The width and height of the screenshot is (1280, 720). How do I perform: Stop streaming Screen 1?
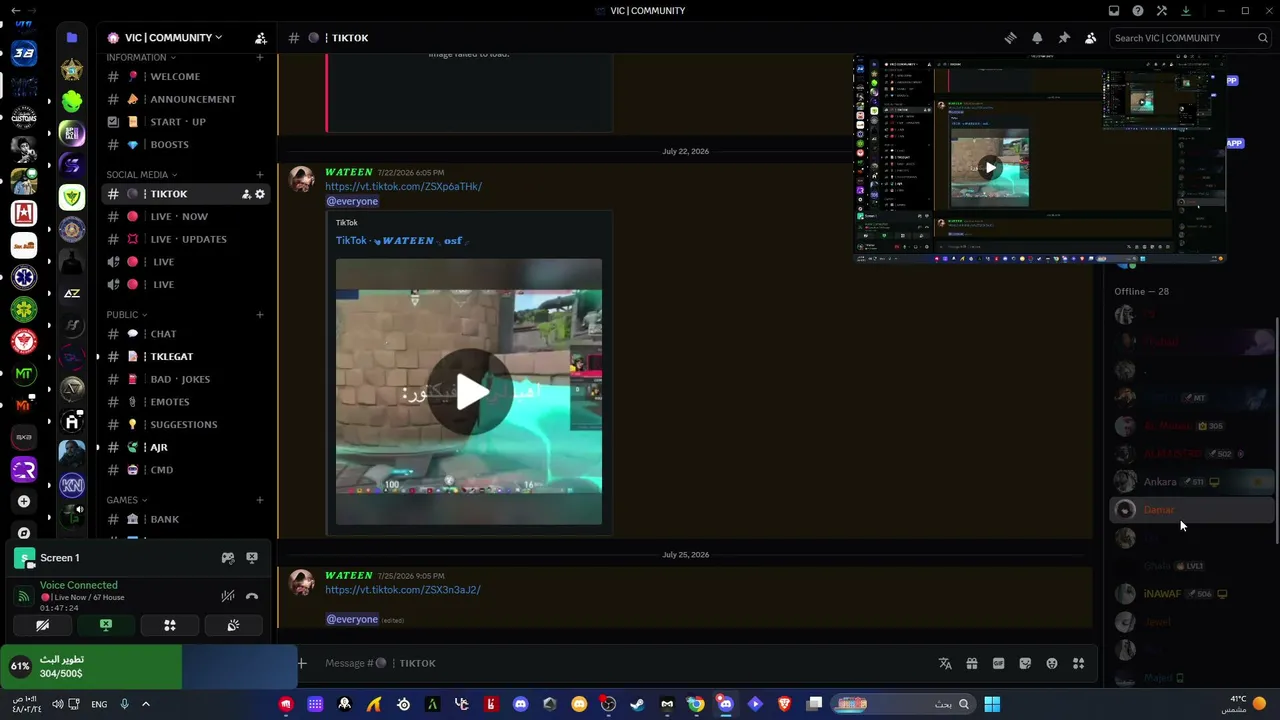click(x=252, y=558)
